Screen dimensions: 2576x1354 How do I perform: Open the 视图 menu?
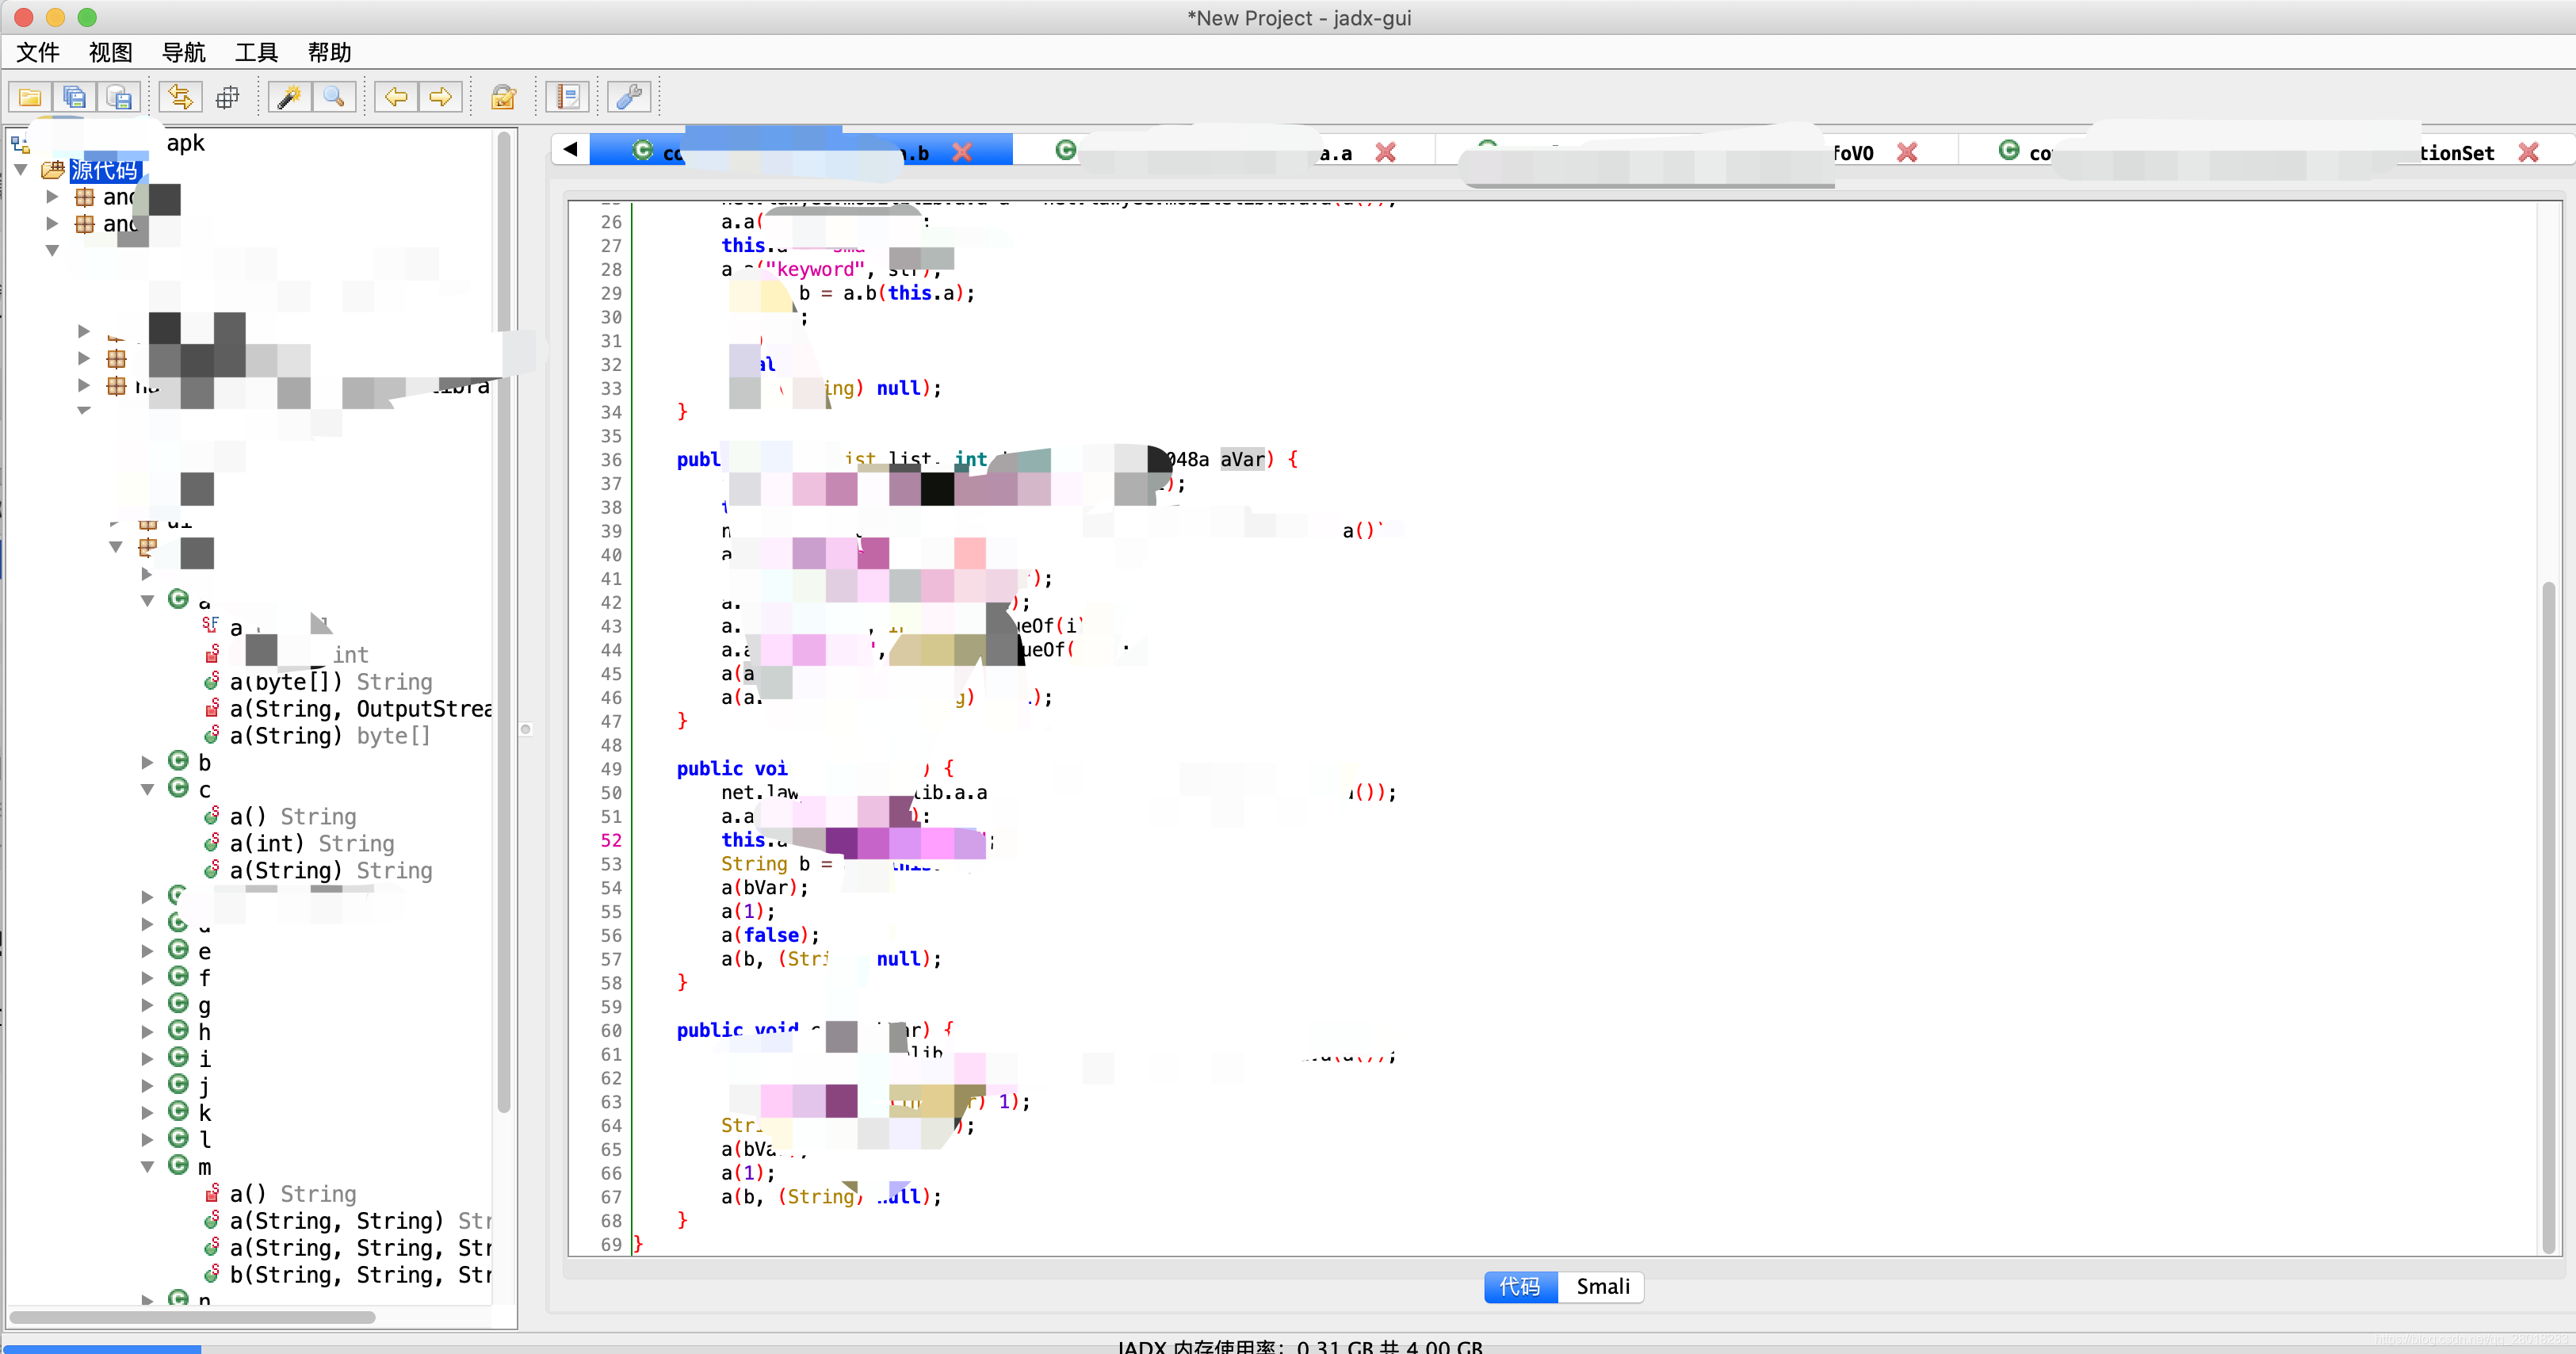111,52
